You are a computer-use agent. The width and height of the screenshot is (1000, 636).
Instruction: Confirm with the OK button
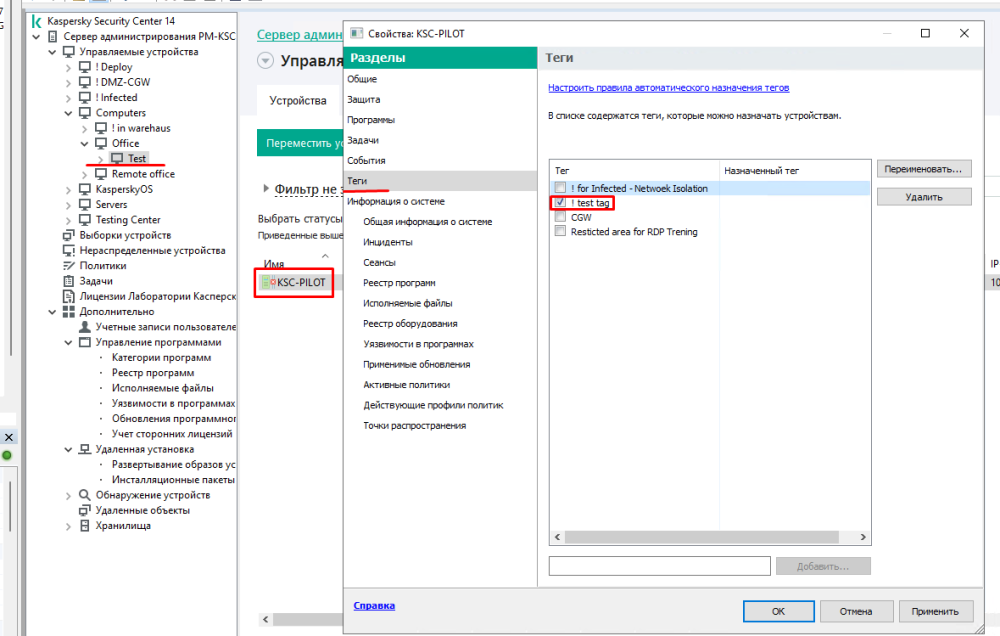tap(779, 611)
